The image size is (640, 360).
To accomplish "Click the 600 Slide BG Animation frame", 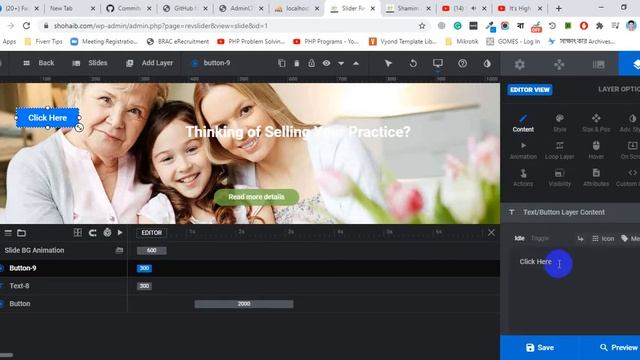I will point(151,251).
